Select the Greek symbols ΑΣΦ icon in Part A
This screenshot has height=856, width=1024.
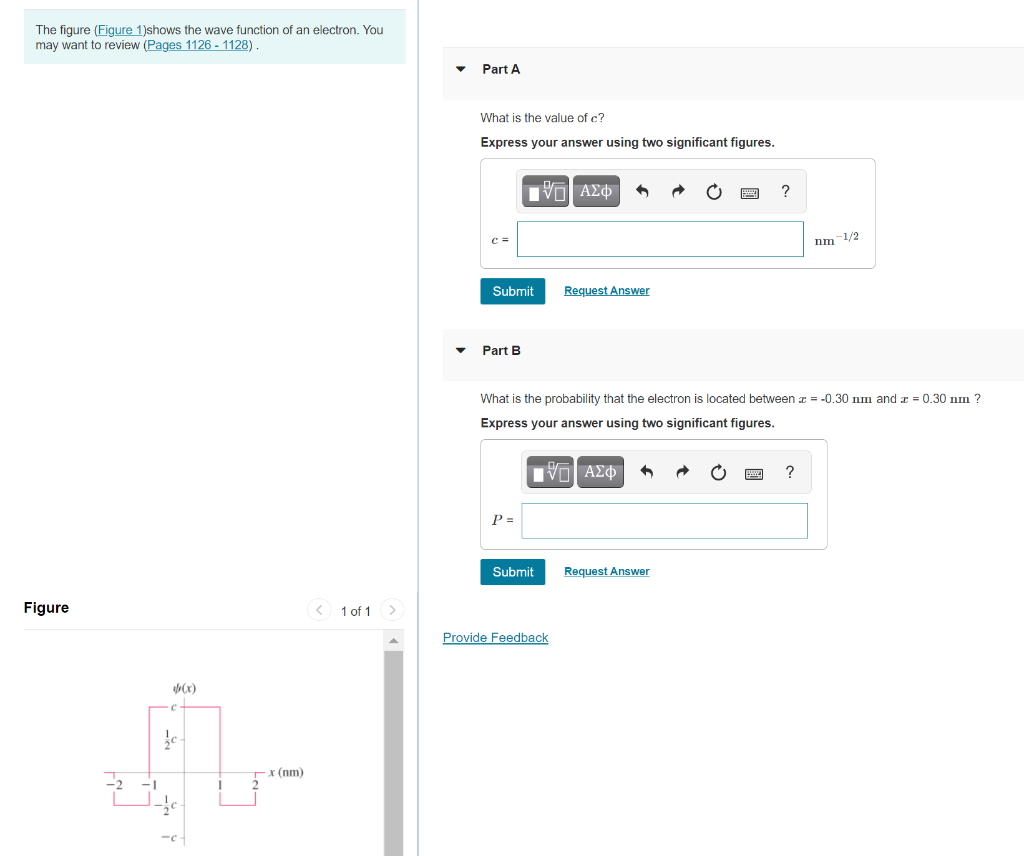pyautogui.click(x=596, y=191)
